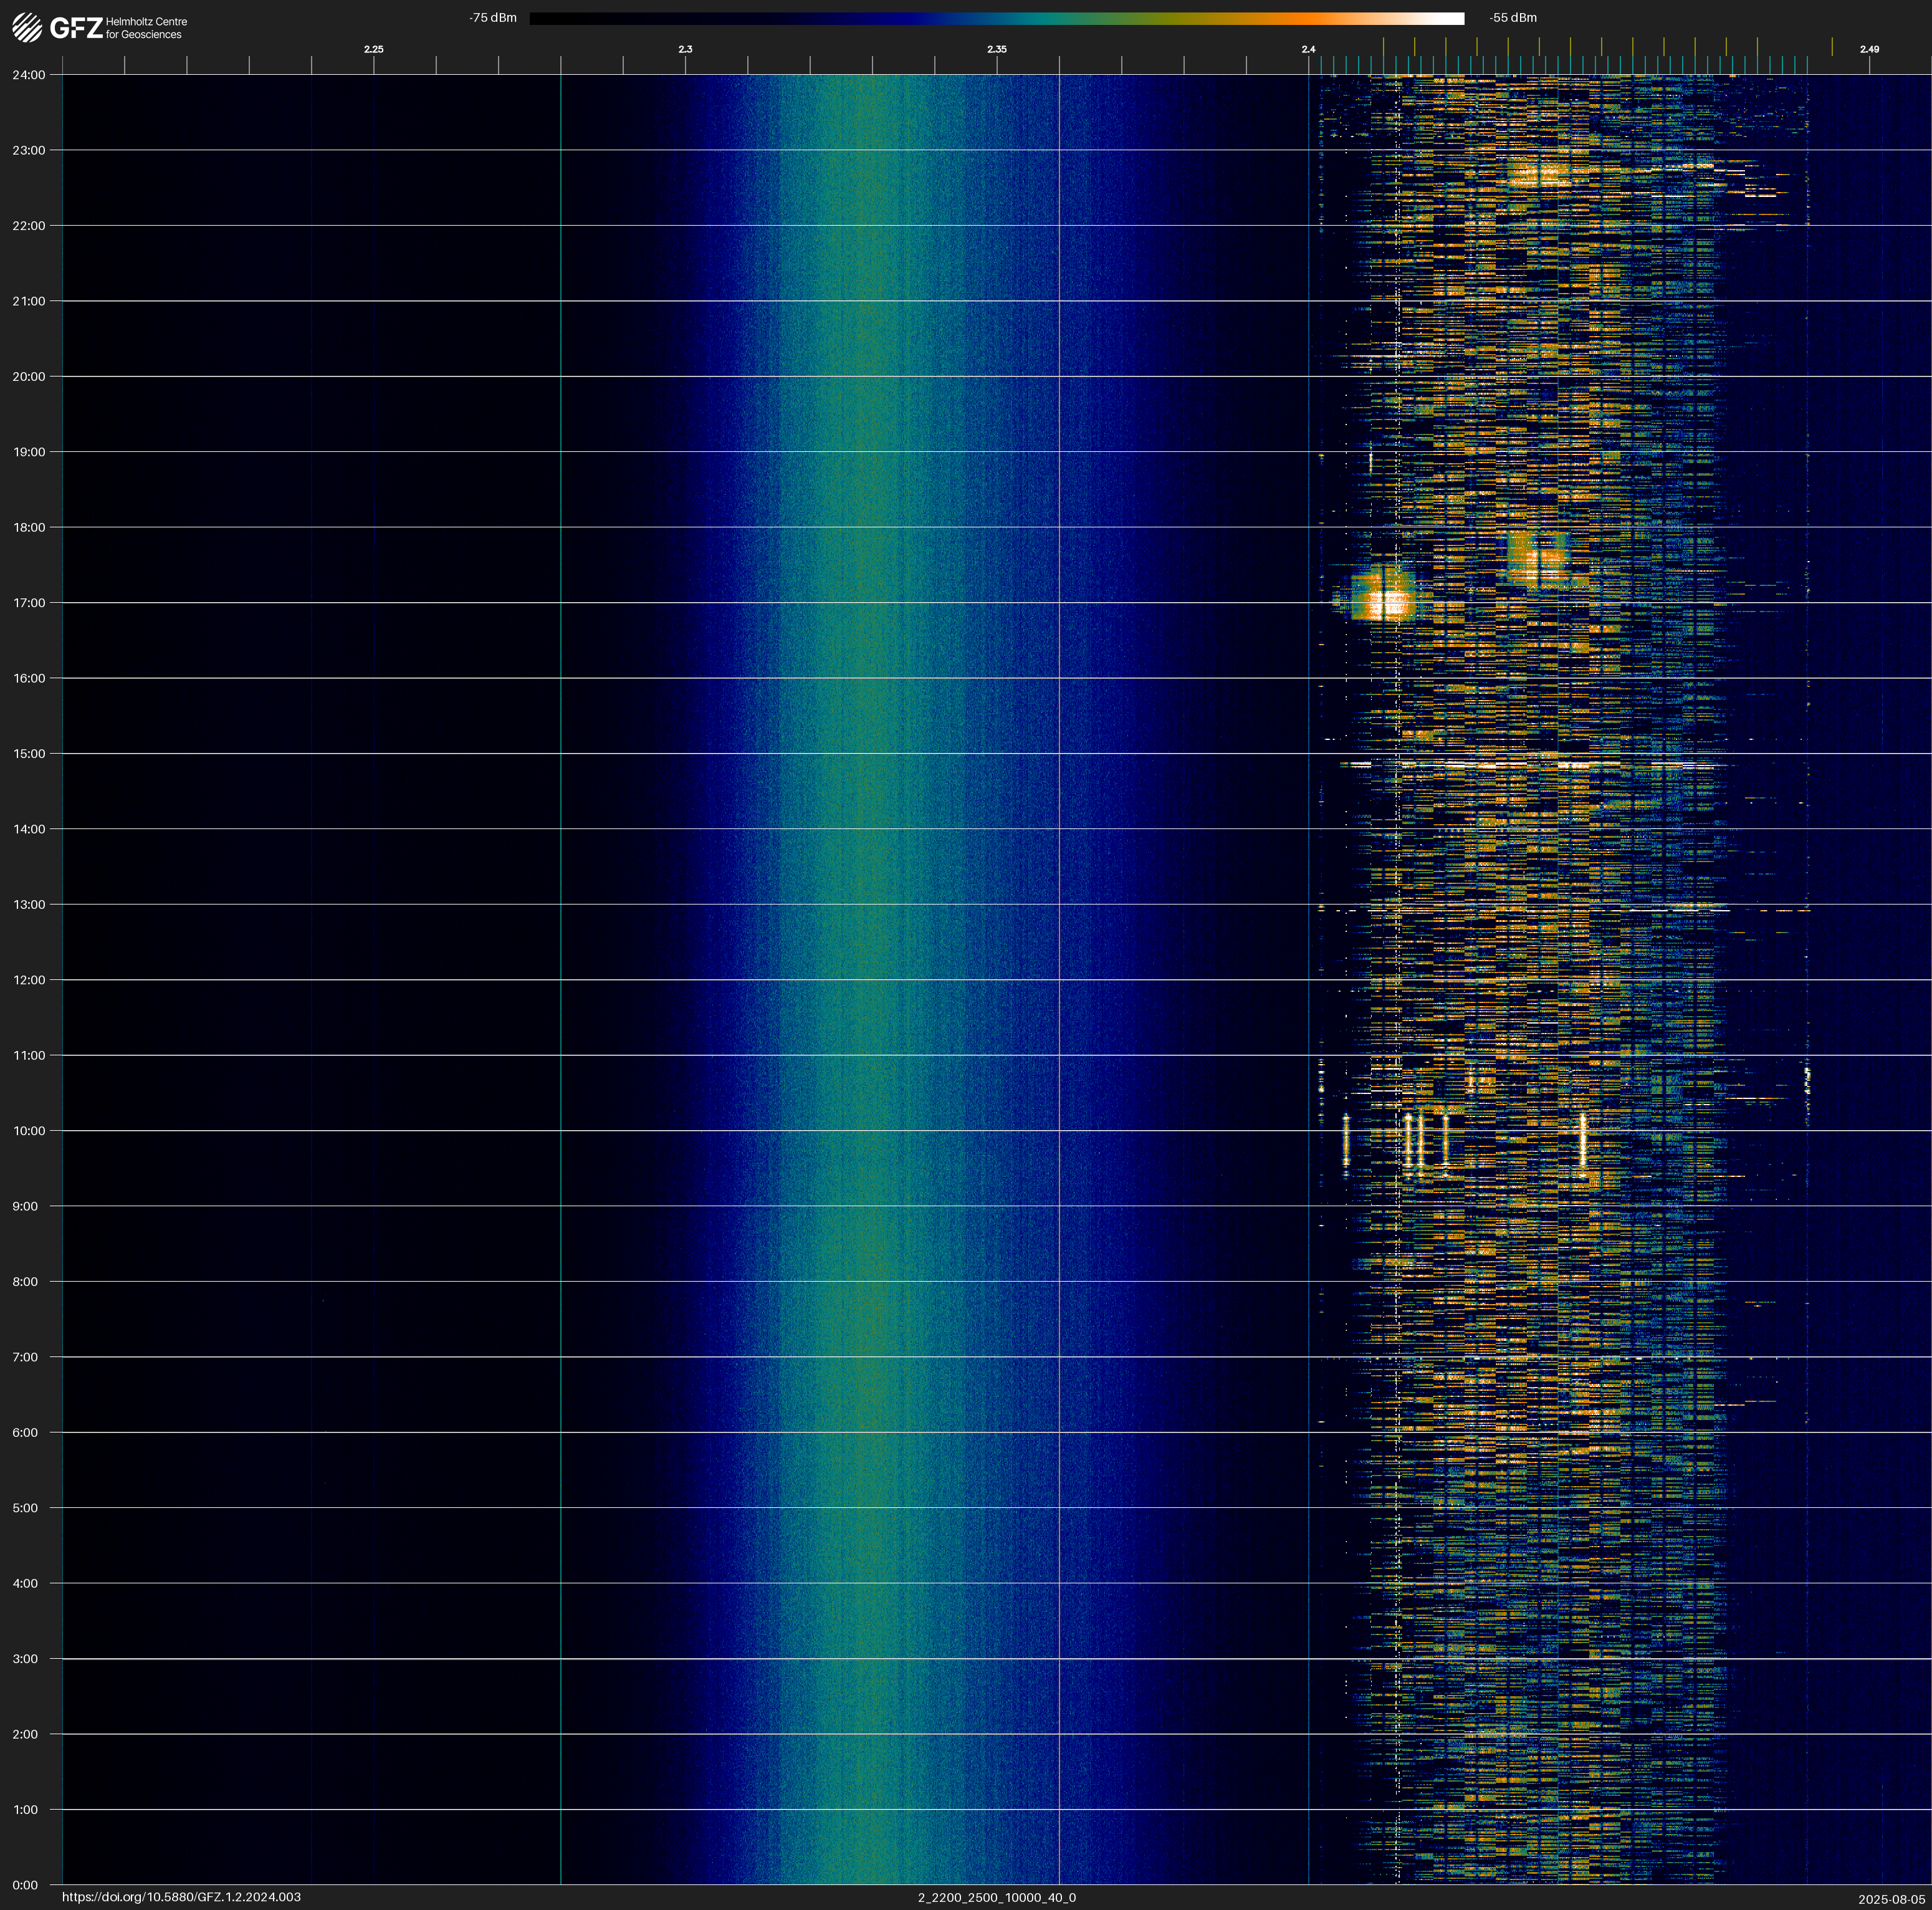This screenshot has width=1932, height=1910.
Task: Click the -55 dBm scale maximum label
Action: click(x=1512, y=18)
